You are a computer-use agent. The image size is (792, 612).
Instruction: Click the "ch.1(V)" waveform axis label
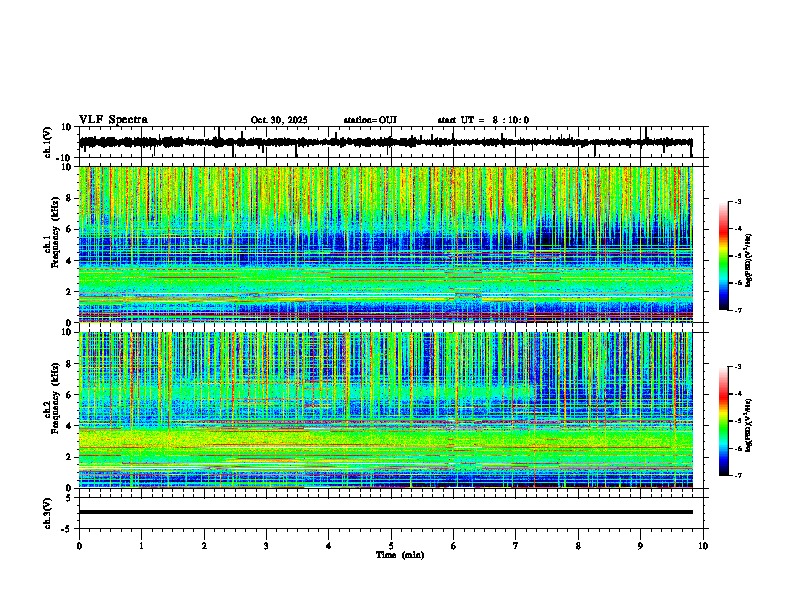[x=48, y=142]
